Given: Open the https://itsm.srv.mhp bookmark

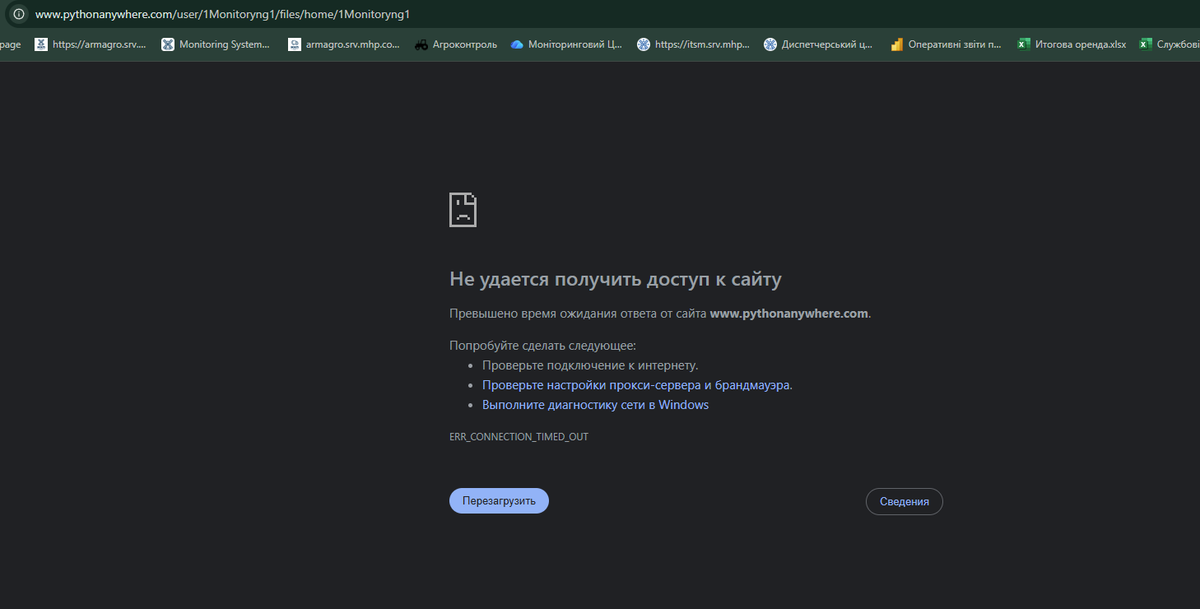Looking at the screenshot, I should [x=693, y=44].
